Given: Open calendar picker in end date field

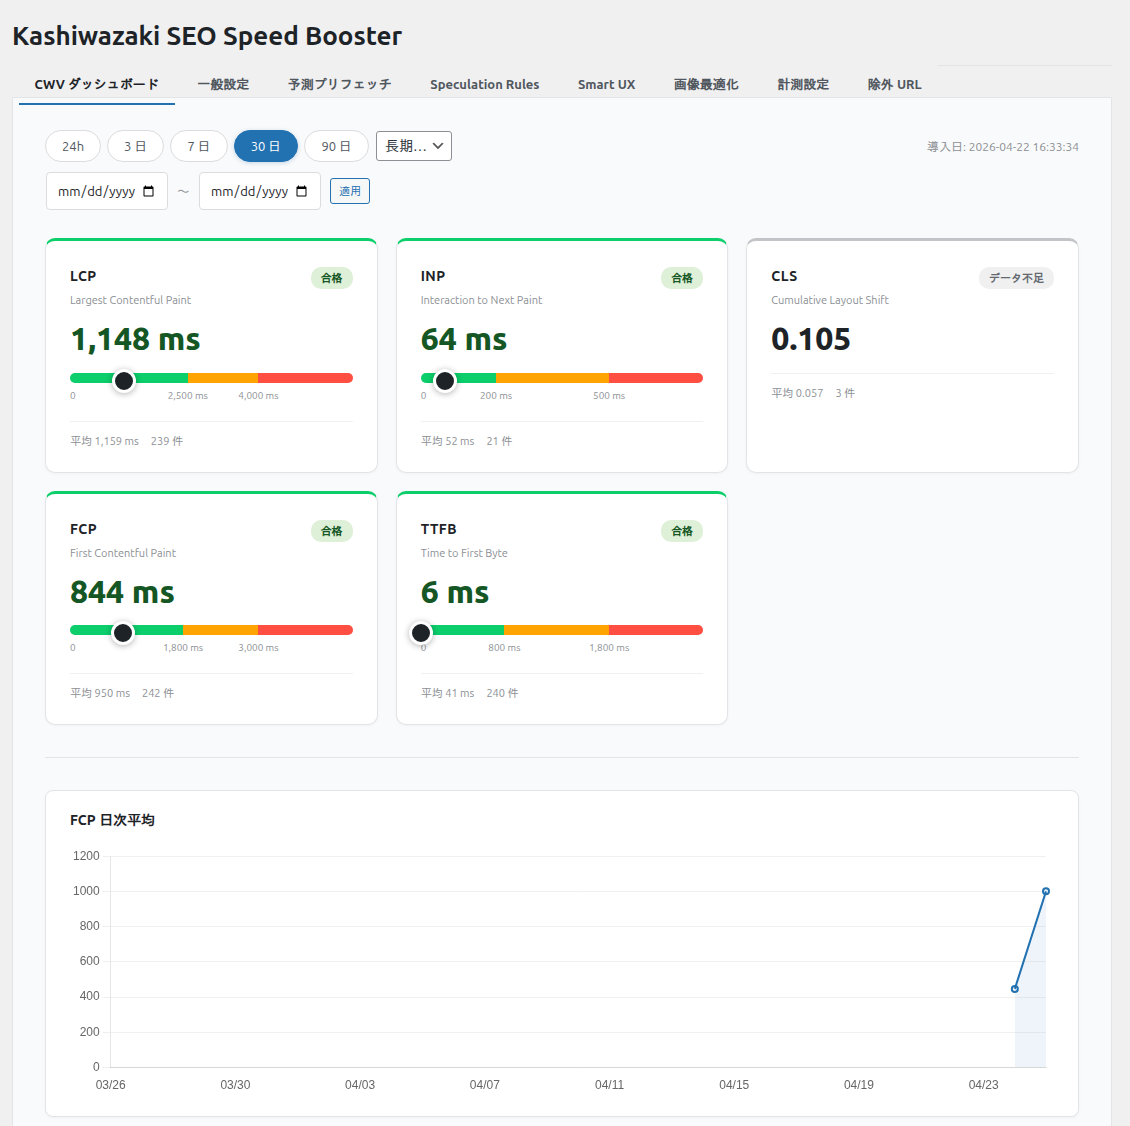Looking at the screenshot, I should pos(302,191).
